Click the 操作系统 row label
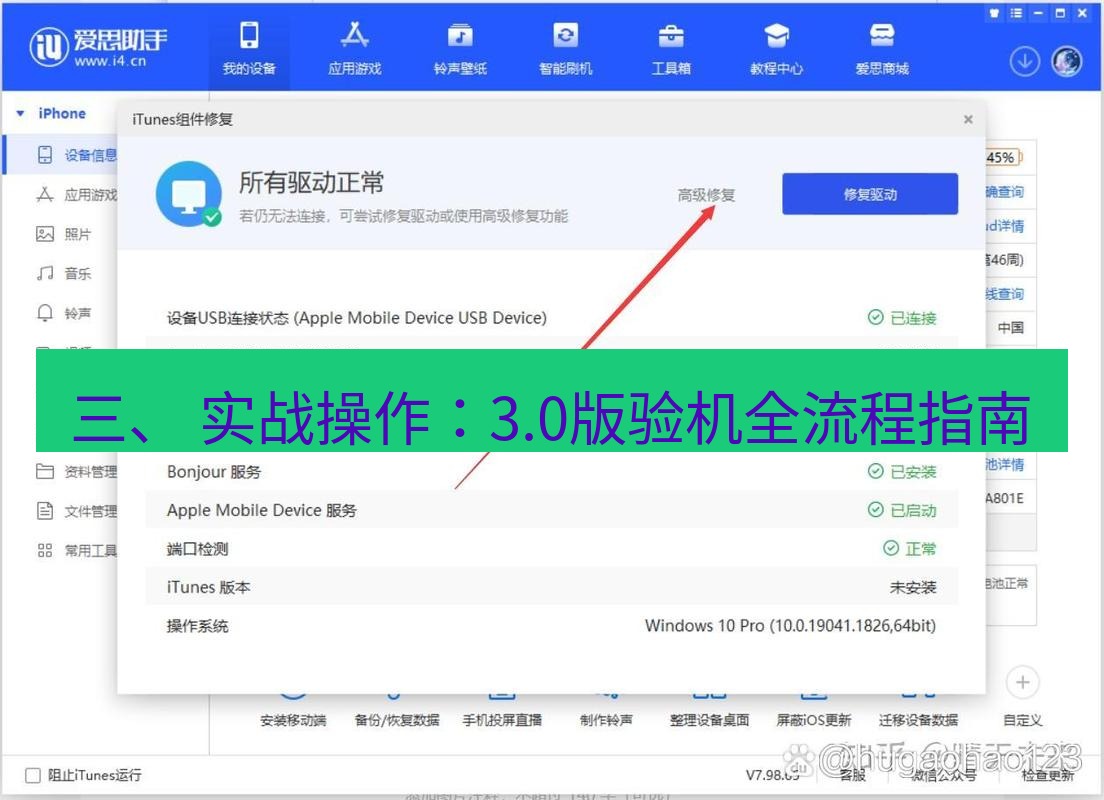The image size is (1104, 800). click(x=197, y=626)
